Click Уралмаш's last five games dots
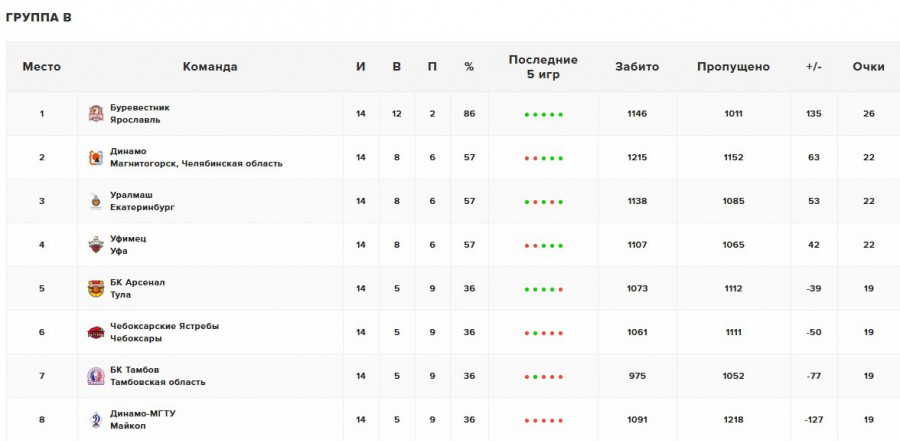Viewport: 900px width, 441px height. pyautogui.click(x=544, y=202)
